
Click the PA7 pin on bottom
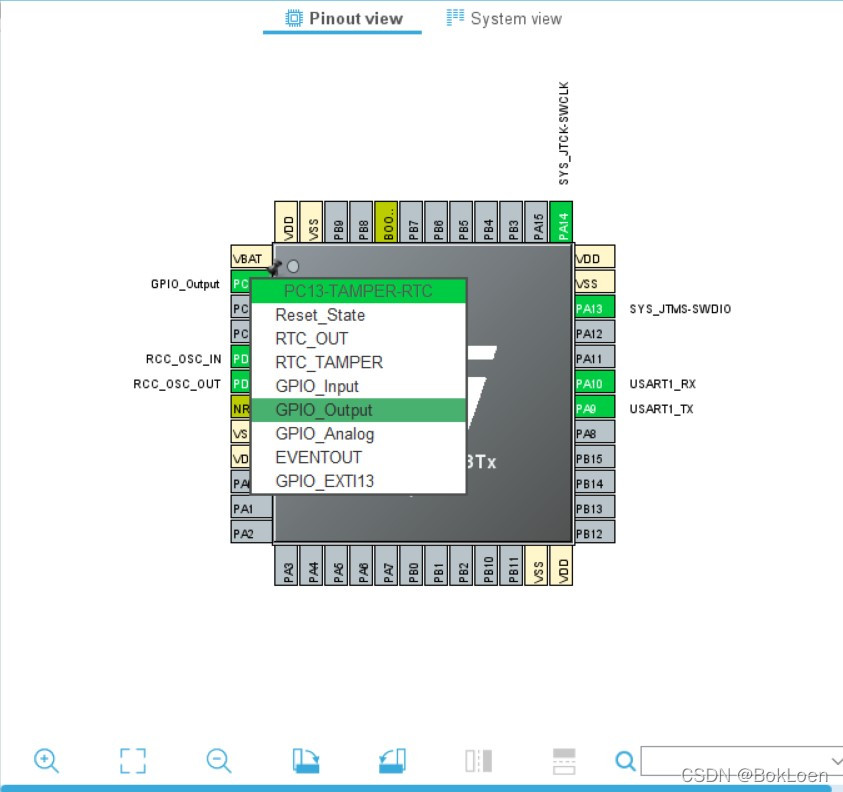coord(387,566)
